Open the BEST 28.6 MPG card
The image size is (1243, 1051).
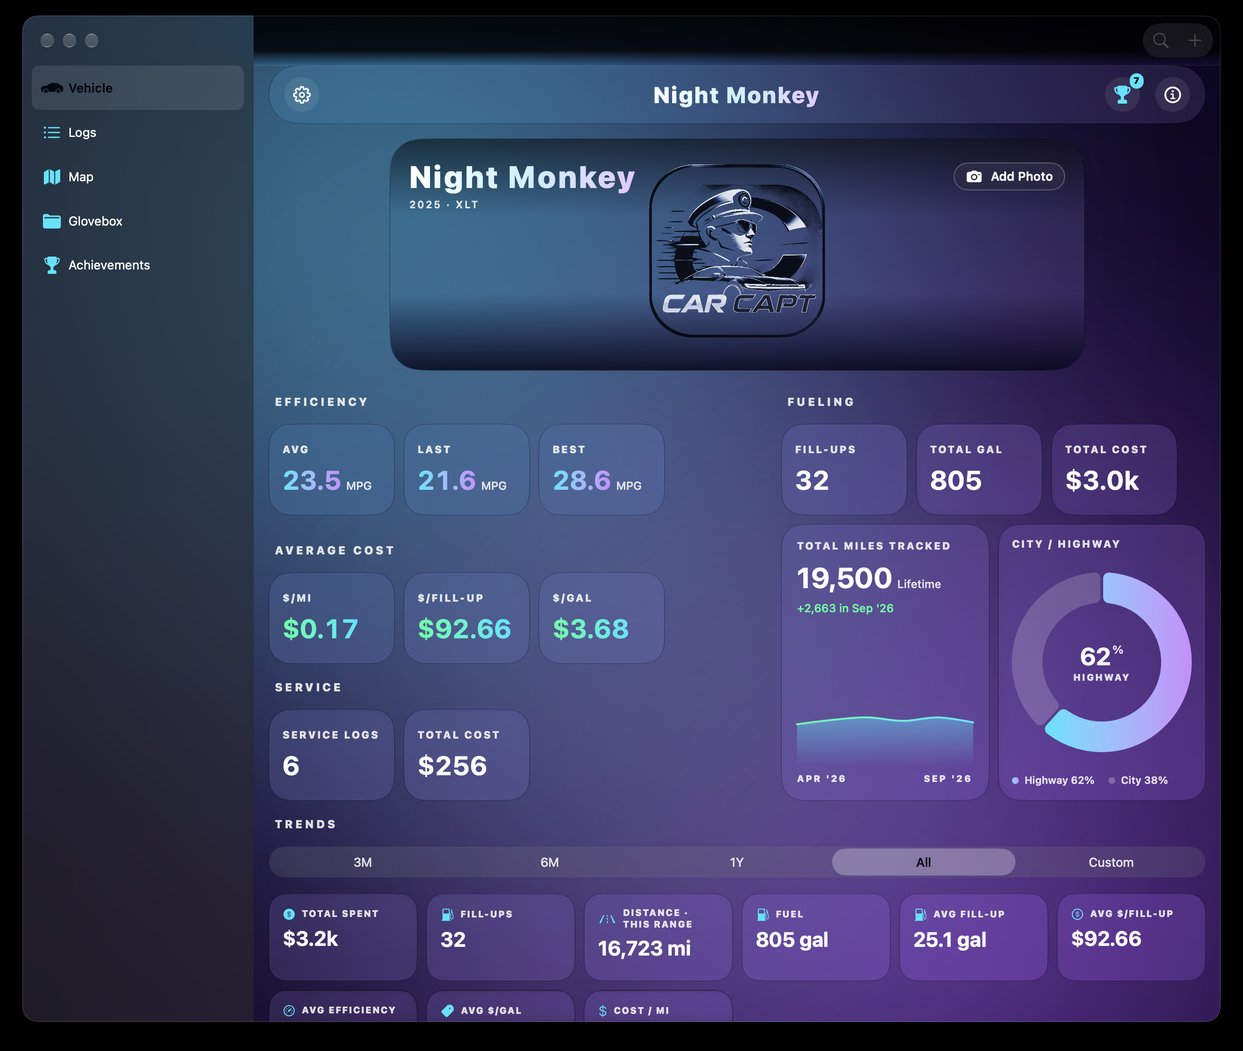pos(602,470)
